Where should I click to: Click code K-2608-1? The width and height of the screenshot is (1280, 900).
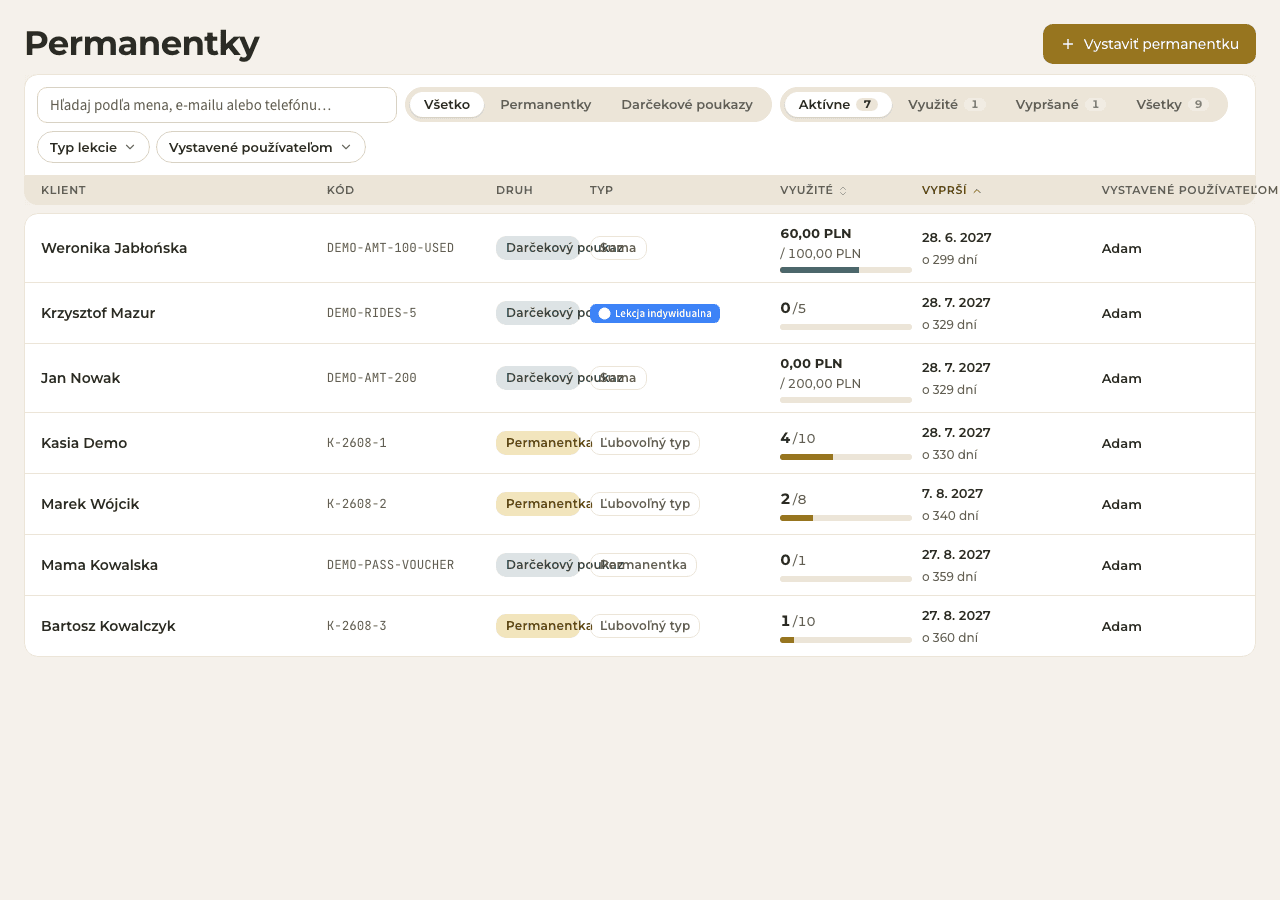[357, 443]
